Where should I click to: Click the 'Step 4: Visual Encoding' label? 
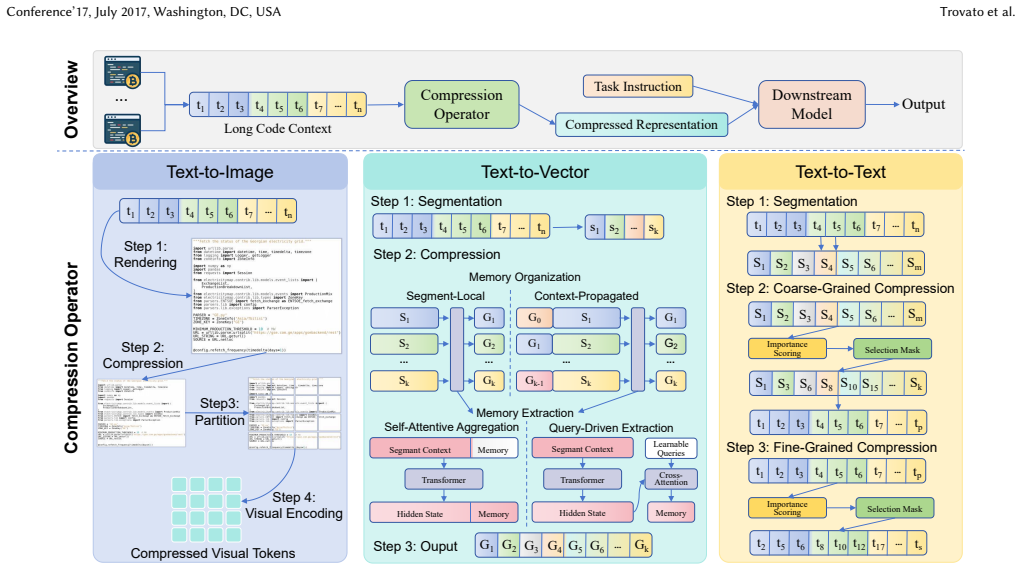(294, 506)
